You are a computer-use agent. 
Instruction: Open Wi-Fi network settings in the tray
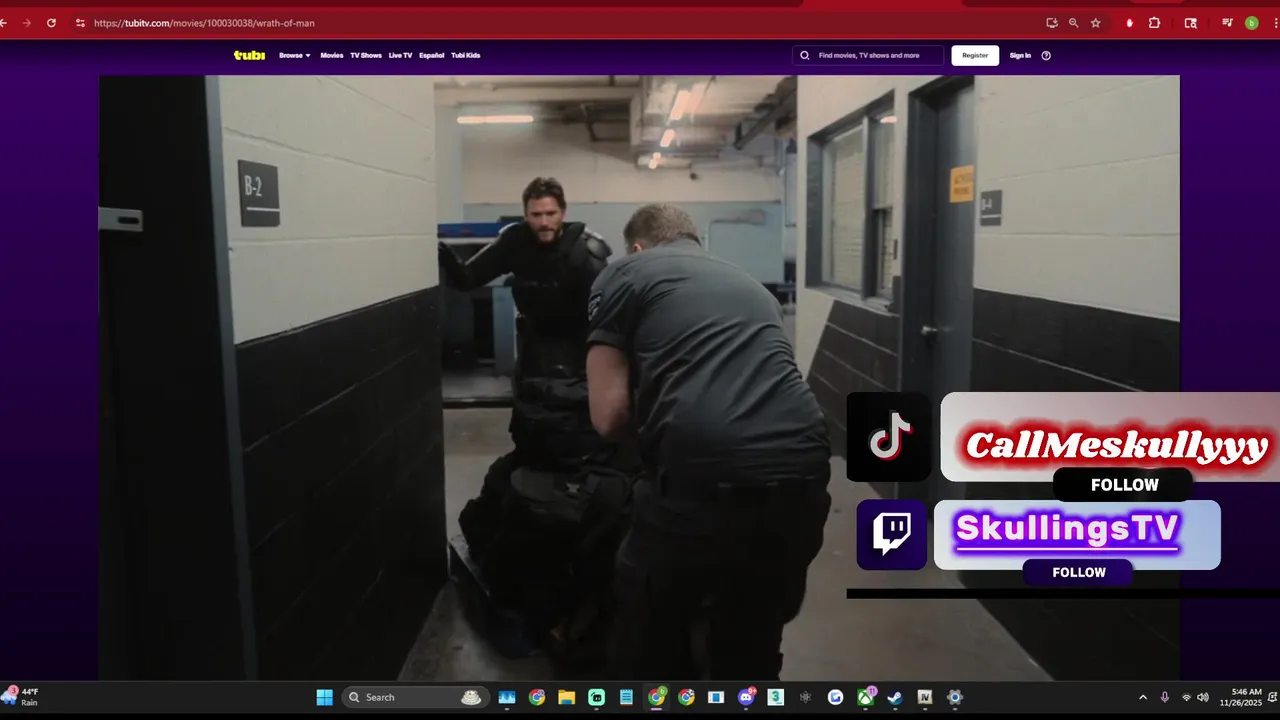(1187, 697)
